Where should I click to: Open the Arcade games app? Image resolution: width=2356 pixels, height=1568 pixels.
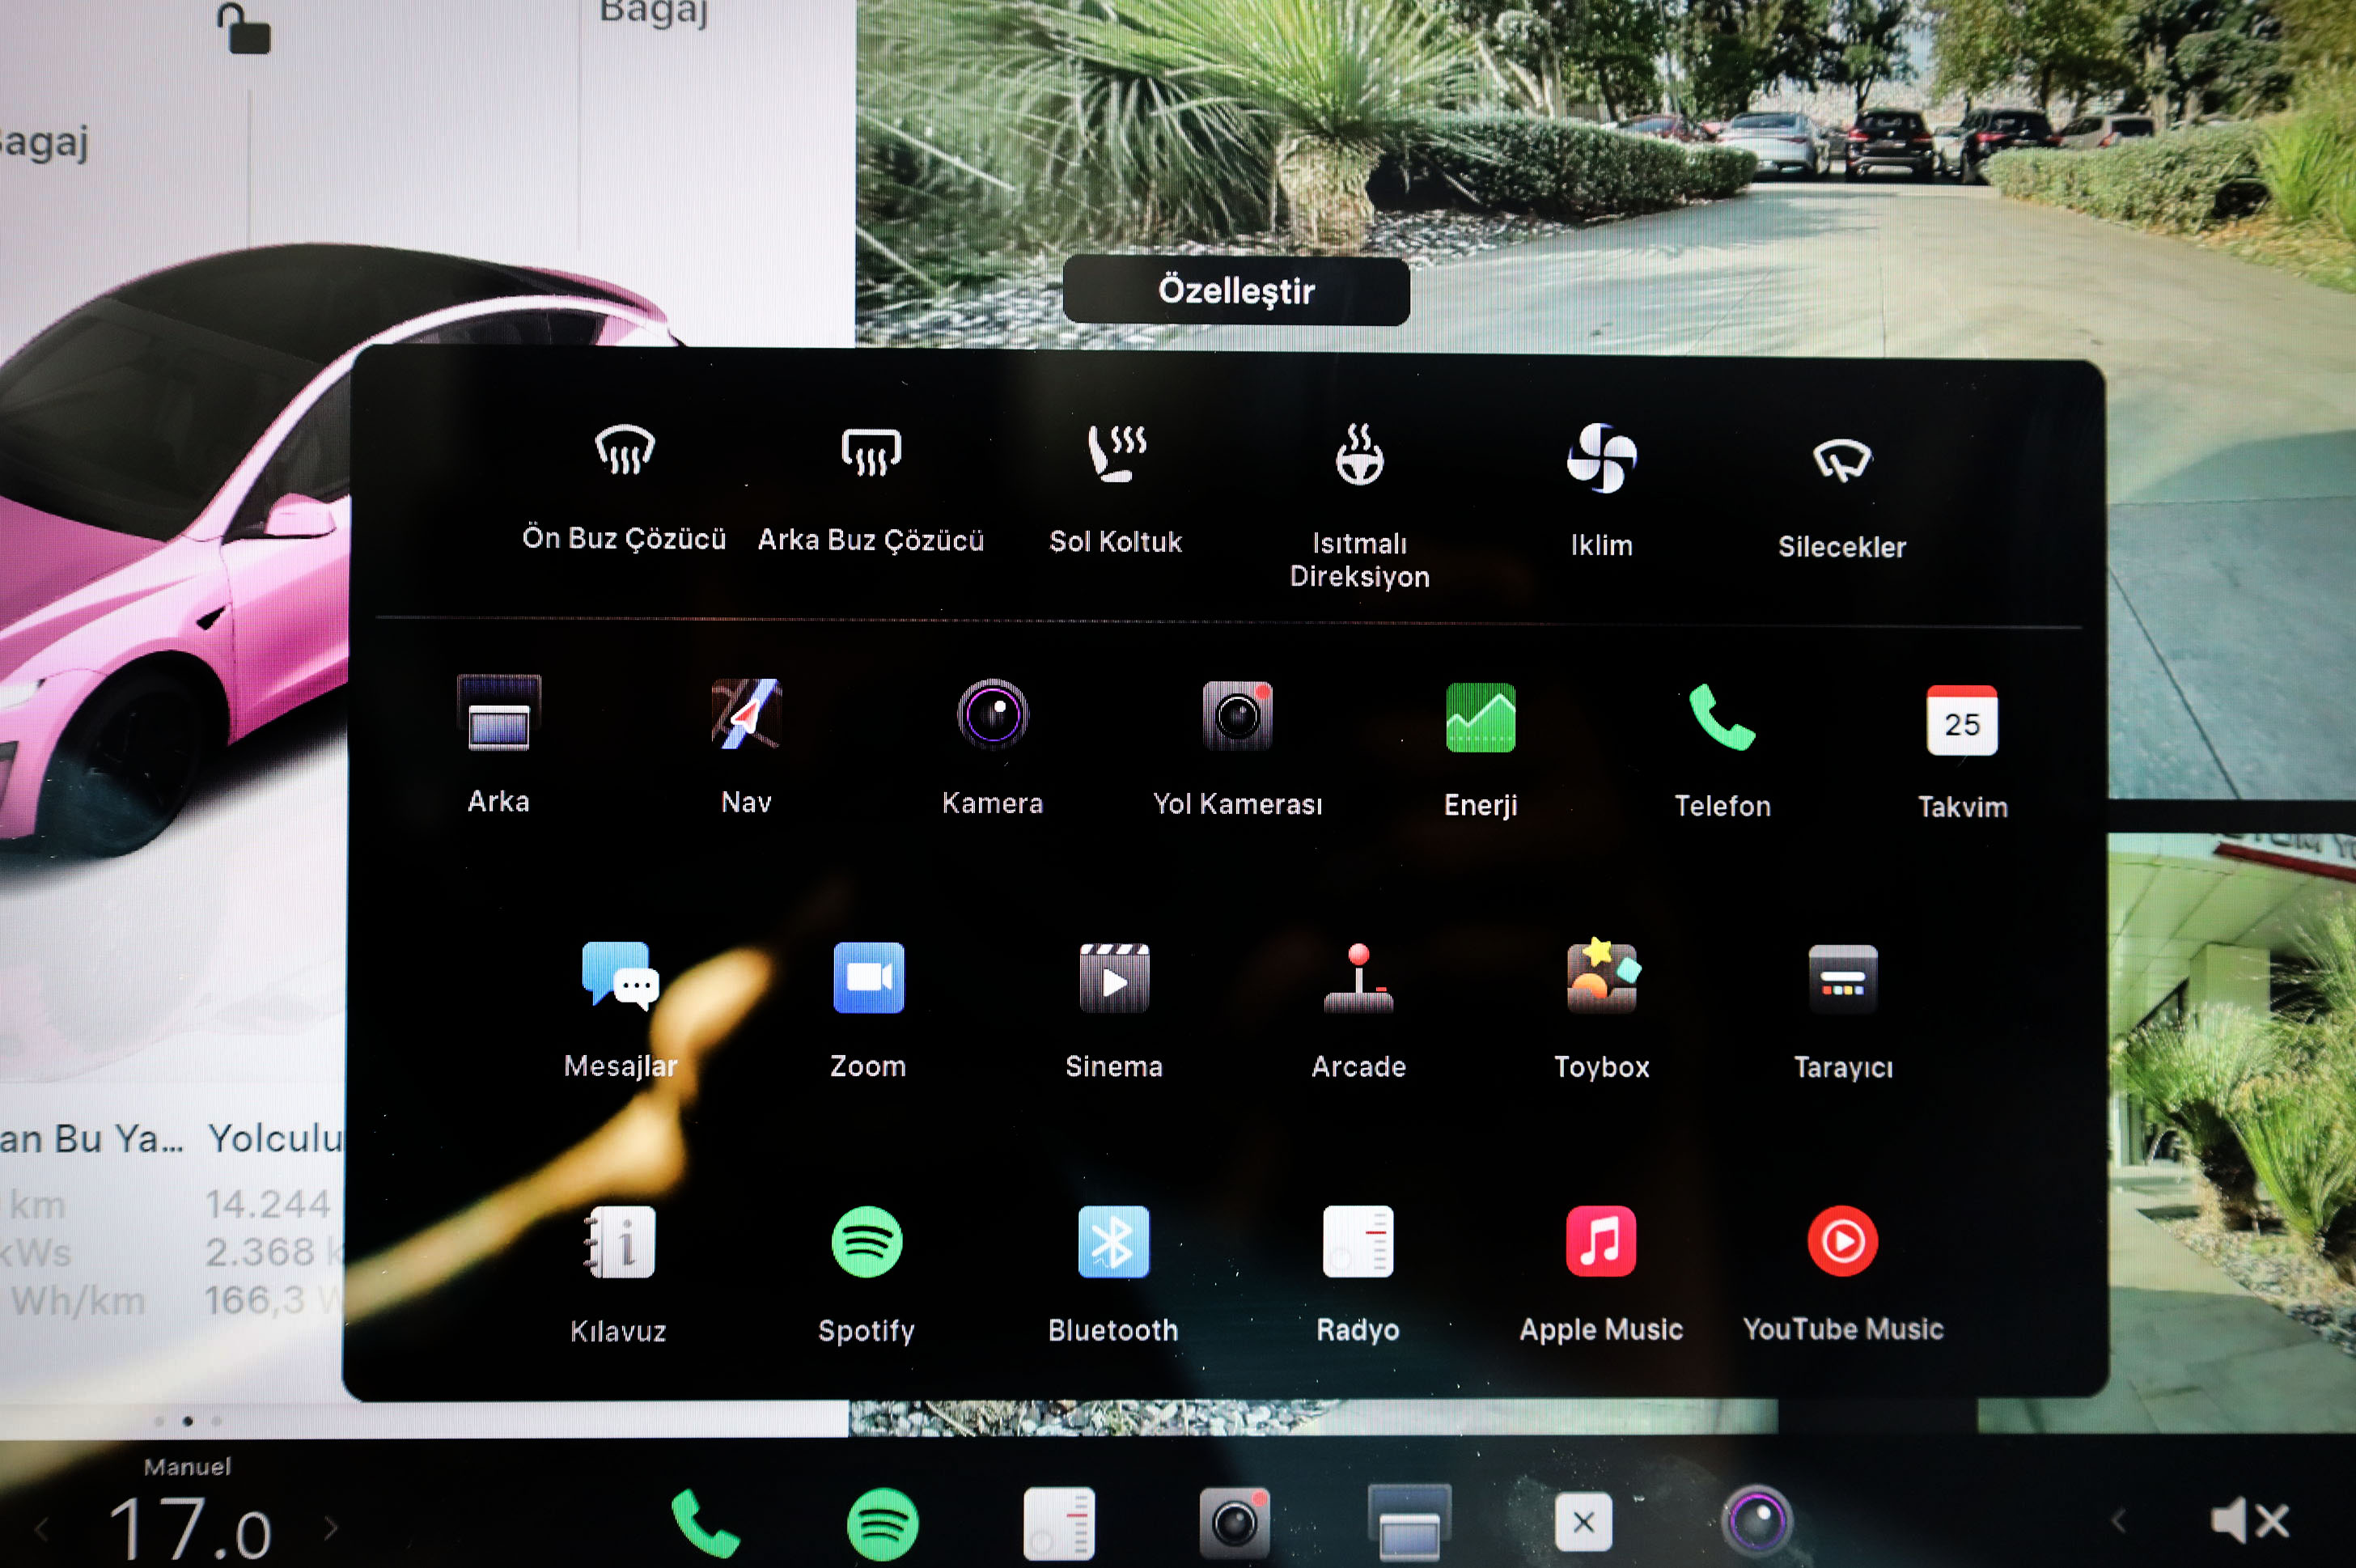tap(1358, 978)
